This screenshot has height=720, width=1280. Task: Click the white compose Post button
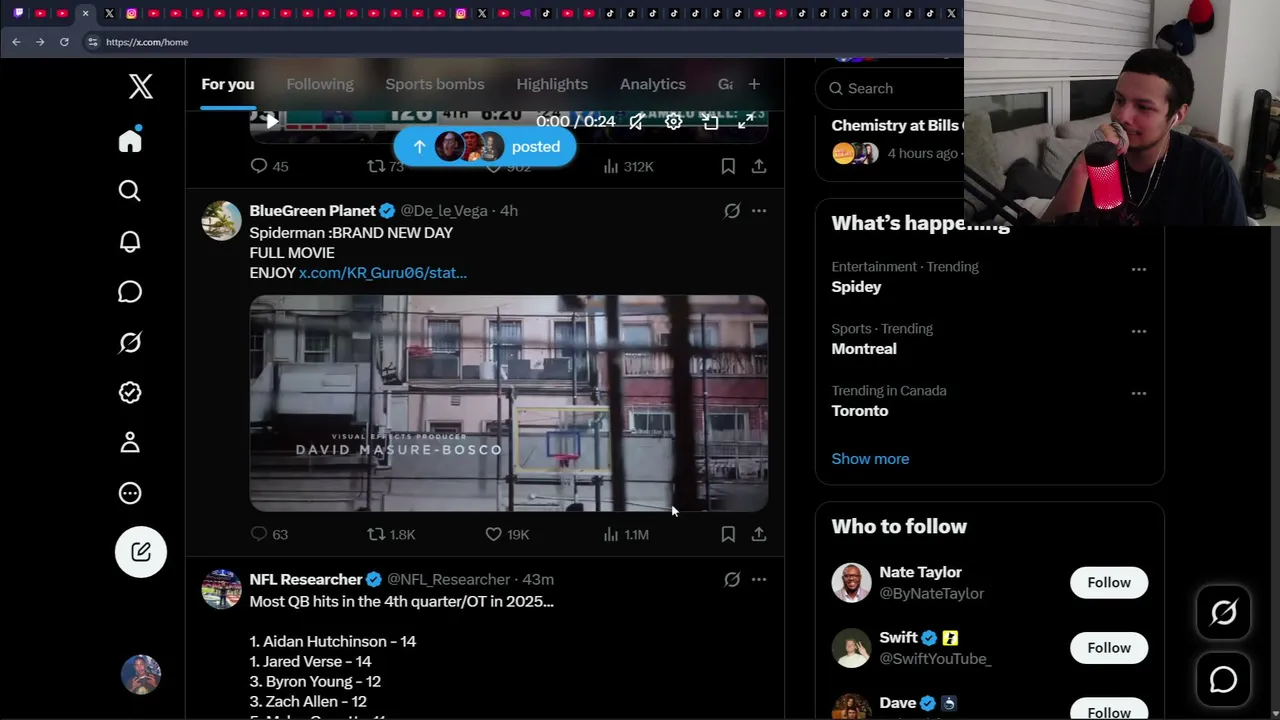pos(141,552)
